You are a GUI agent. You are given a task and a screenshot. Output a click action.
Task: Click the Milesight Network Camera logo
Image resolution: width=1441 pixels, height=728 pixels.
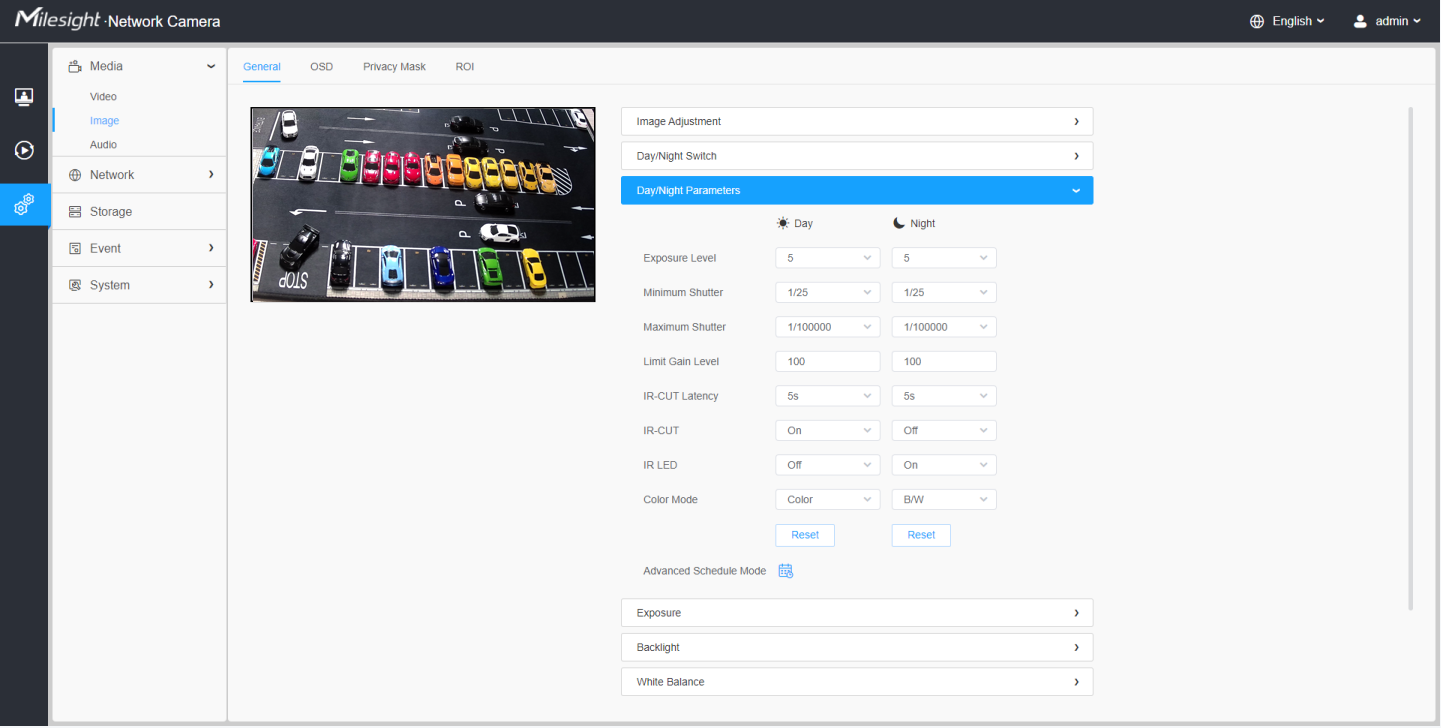(117, 21)
